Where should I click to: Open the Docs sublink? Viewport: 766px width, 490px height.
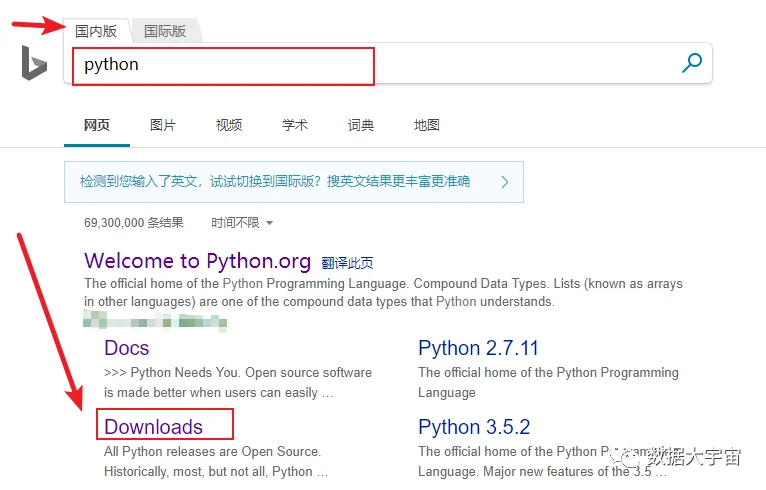(x=127, y=348)
